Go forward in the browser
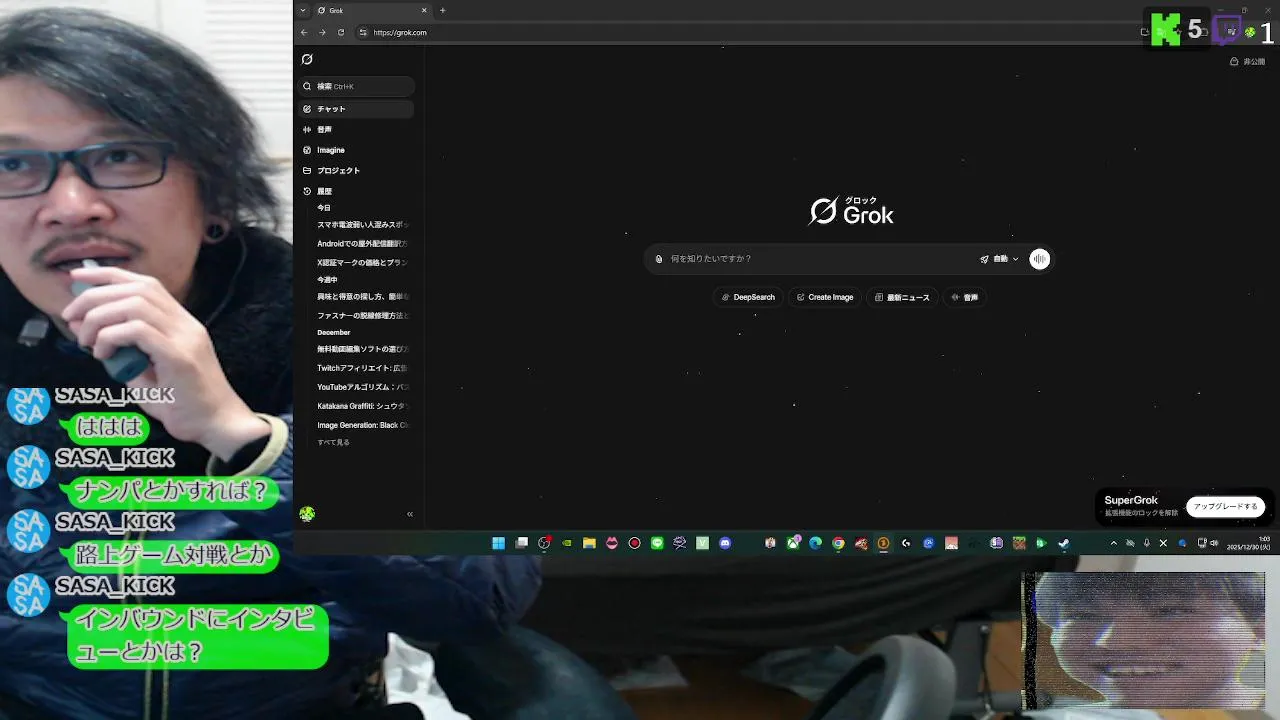 [322, 32]
